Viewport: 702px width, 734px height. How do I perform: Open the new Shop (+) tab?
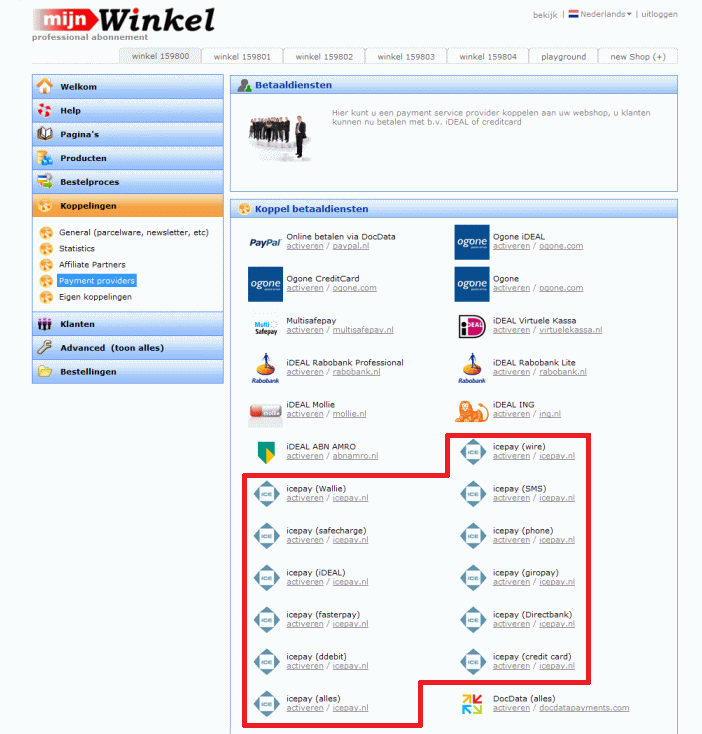coord(638,56)
